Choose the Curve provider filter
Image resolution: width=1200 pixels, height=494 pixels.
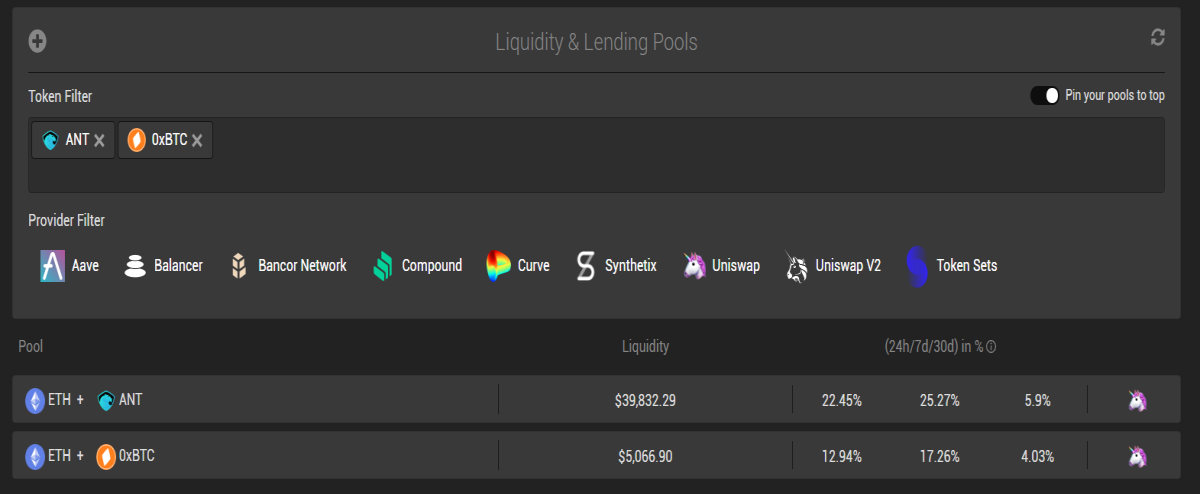click(x=518, y=266)
